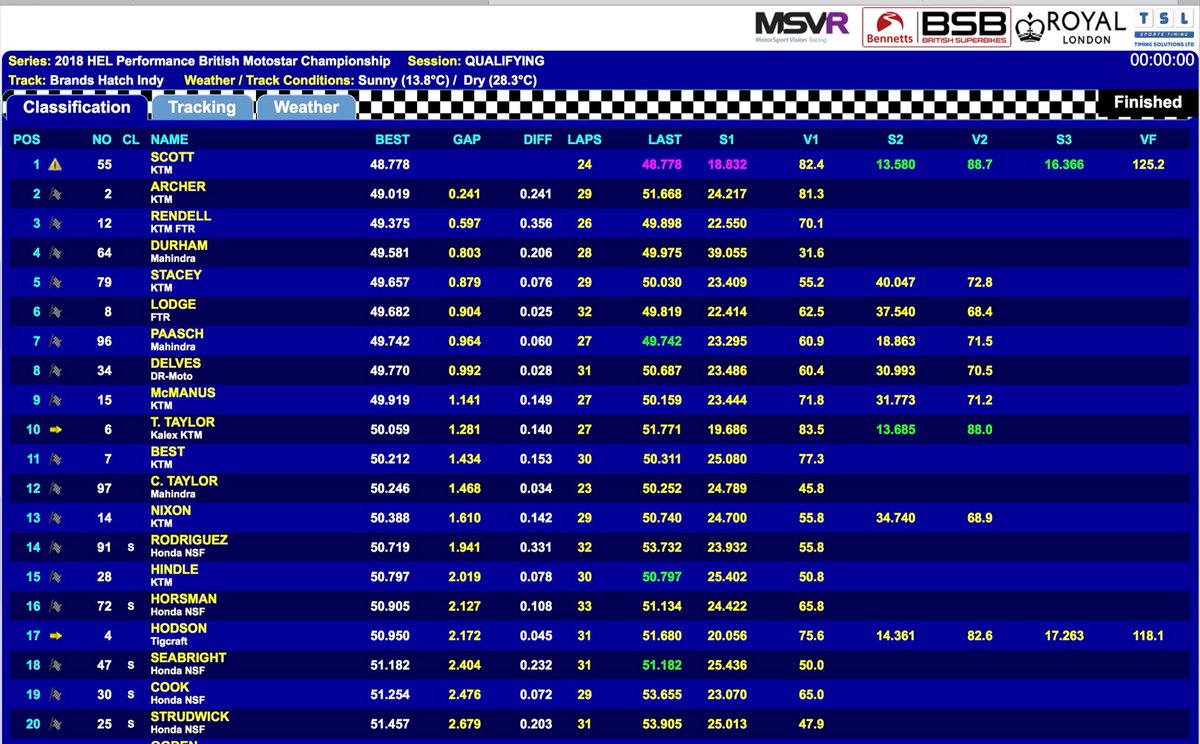Select rider name LODGE
The width and height of the screenshot is (1200, 744).
[173, 305]
